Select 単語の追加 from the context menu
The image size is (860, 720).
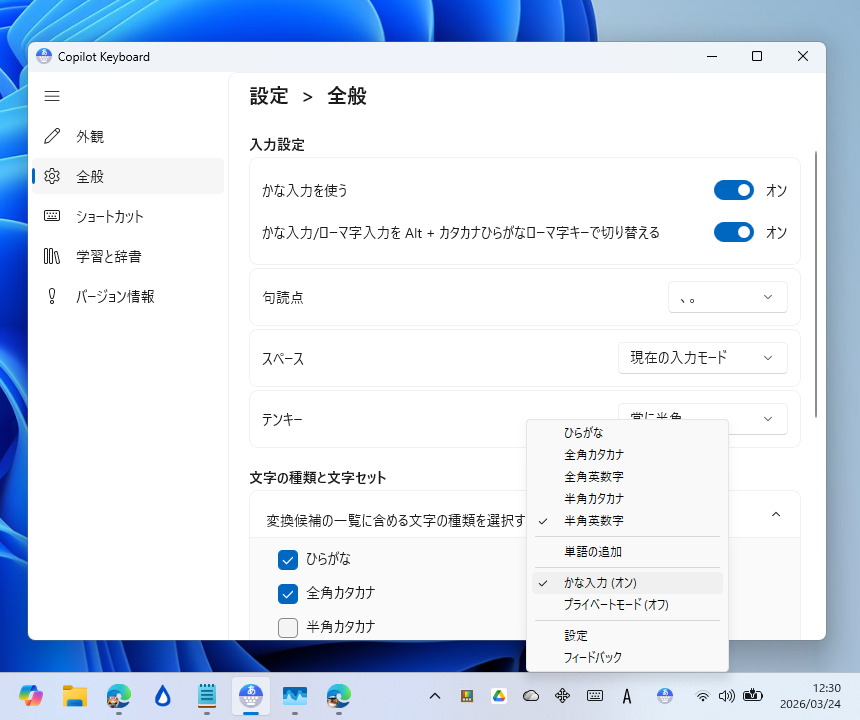[x=589, y=551]
